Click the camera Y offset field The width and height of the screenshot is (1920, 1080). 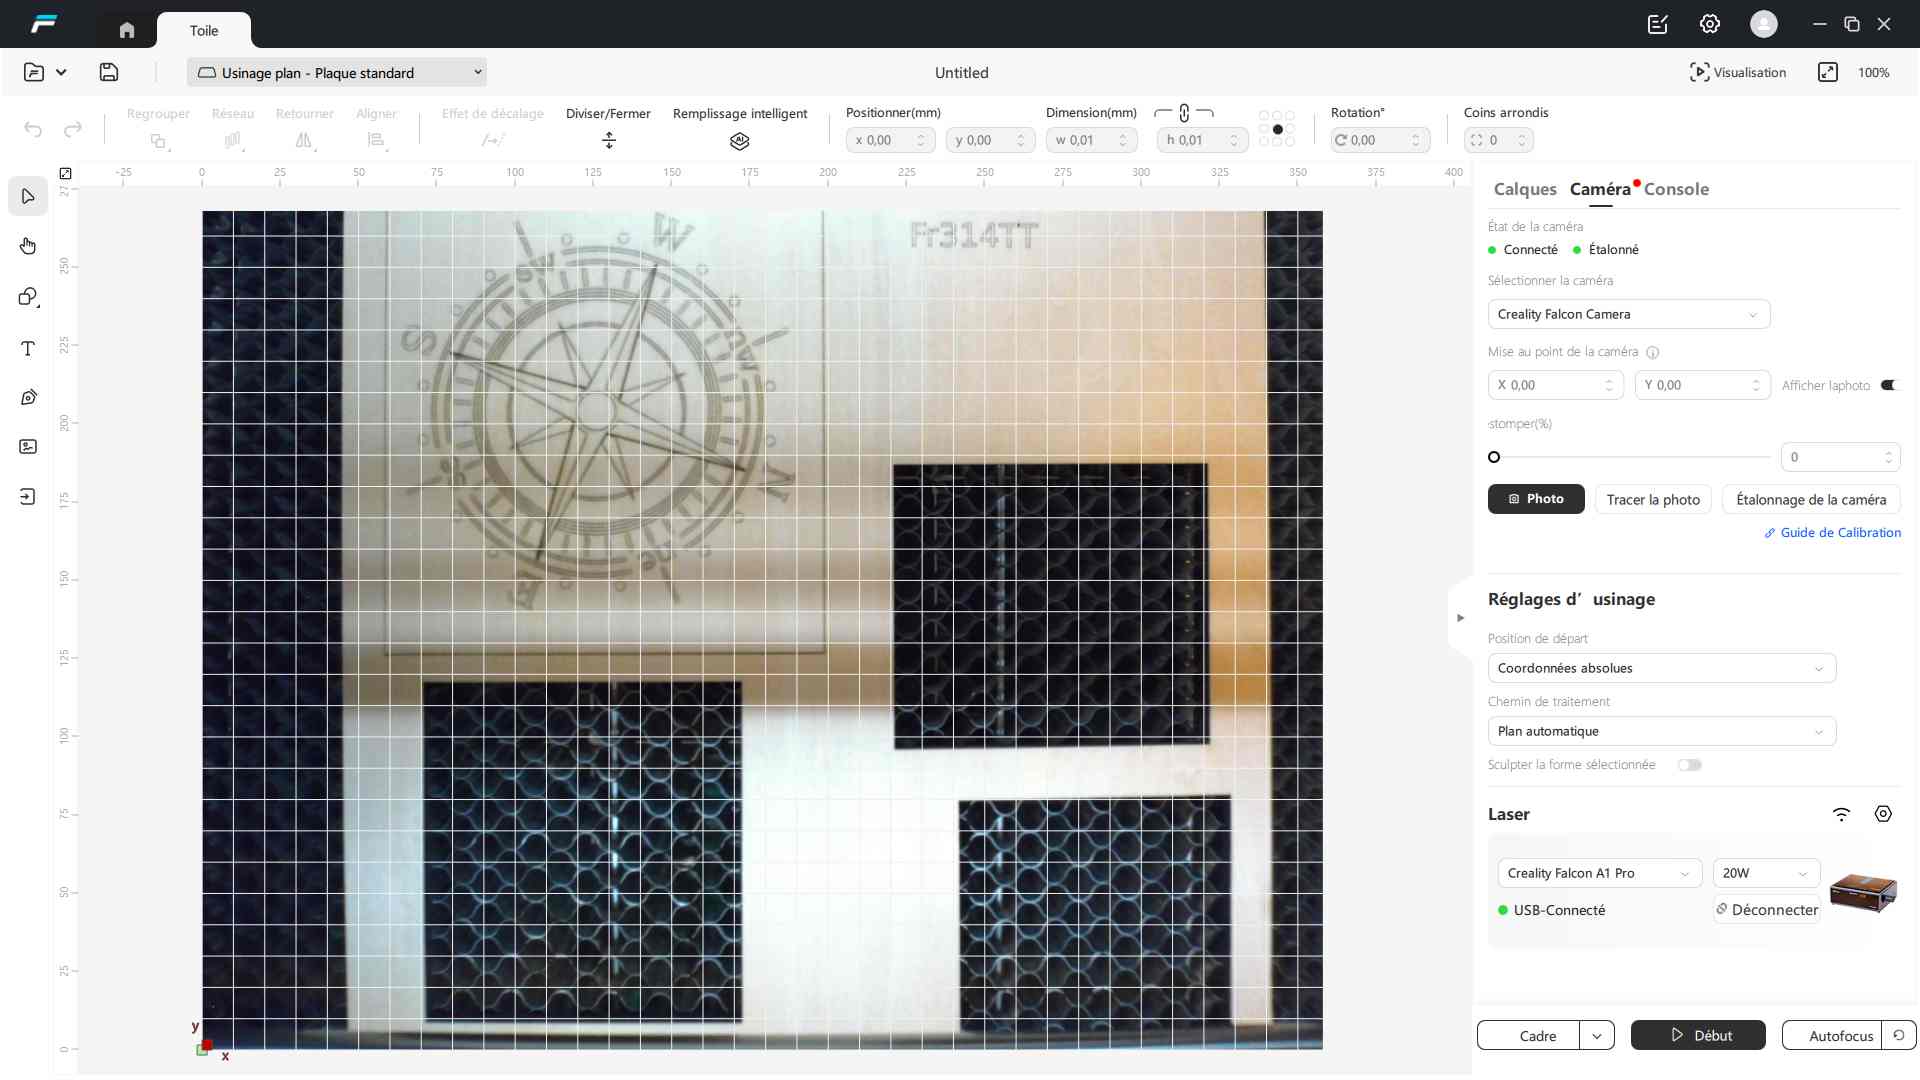1702,385
